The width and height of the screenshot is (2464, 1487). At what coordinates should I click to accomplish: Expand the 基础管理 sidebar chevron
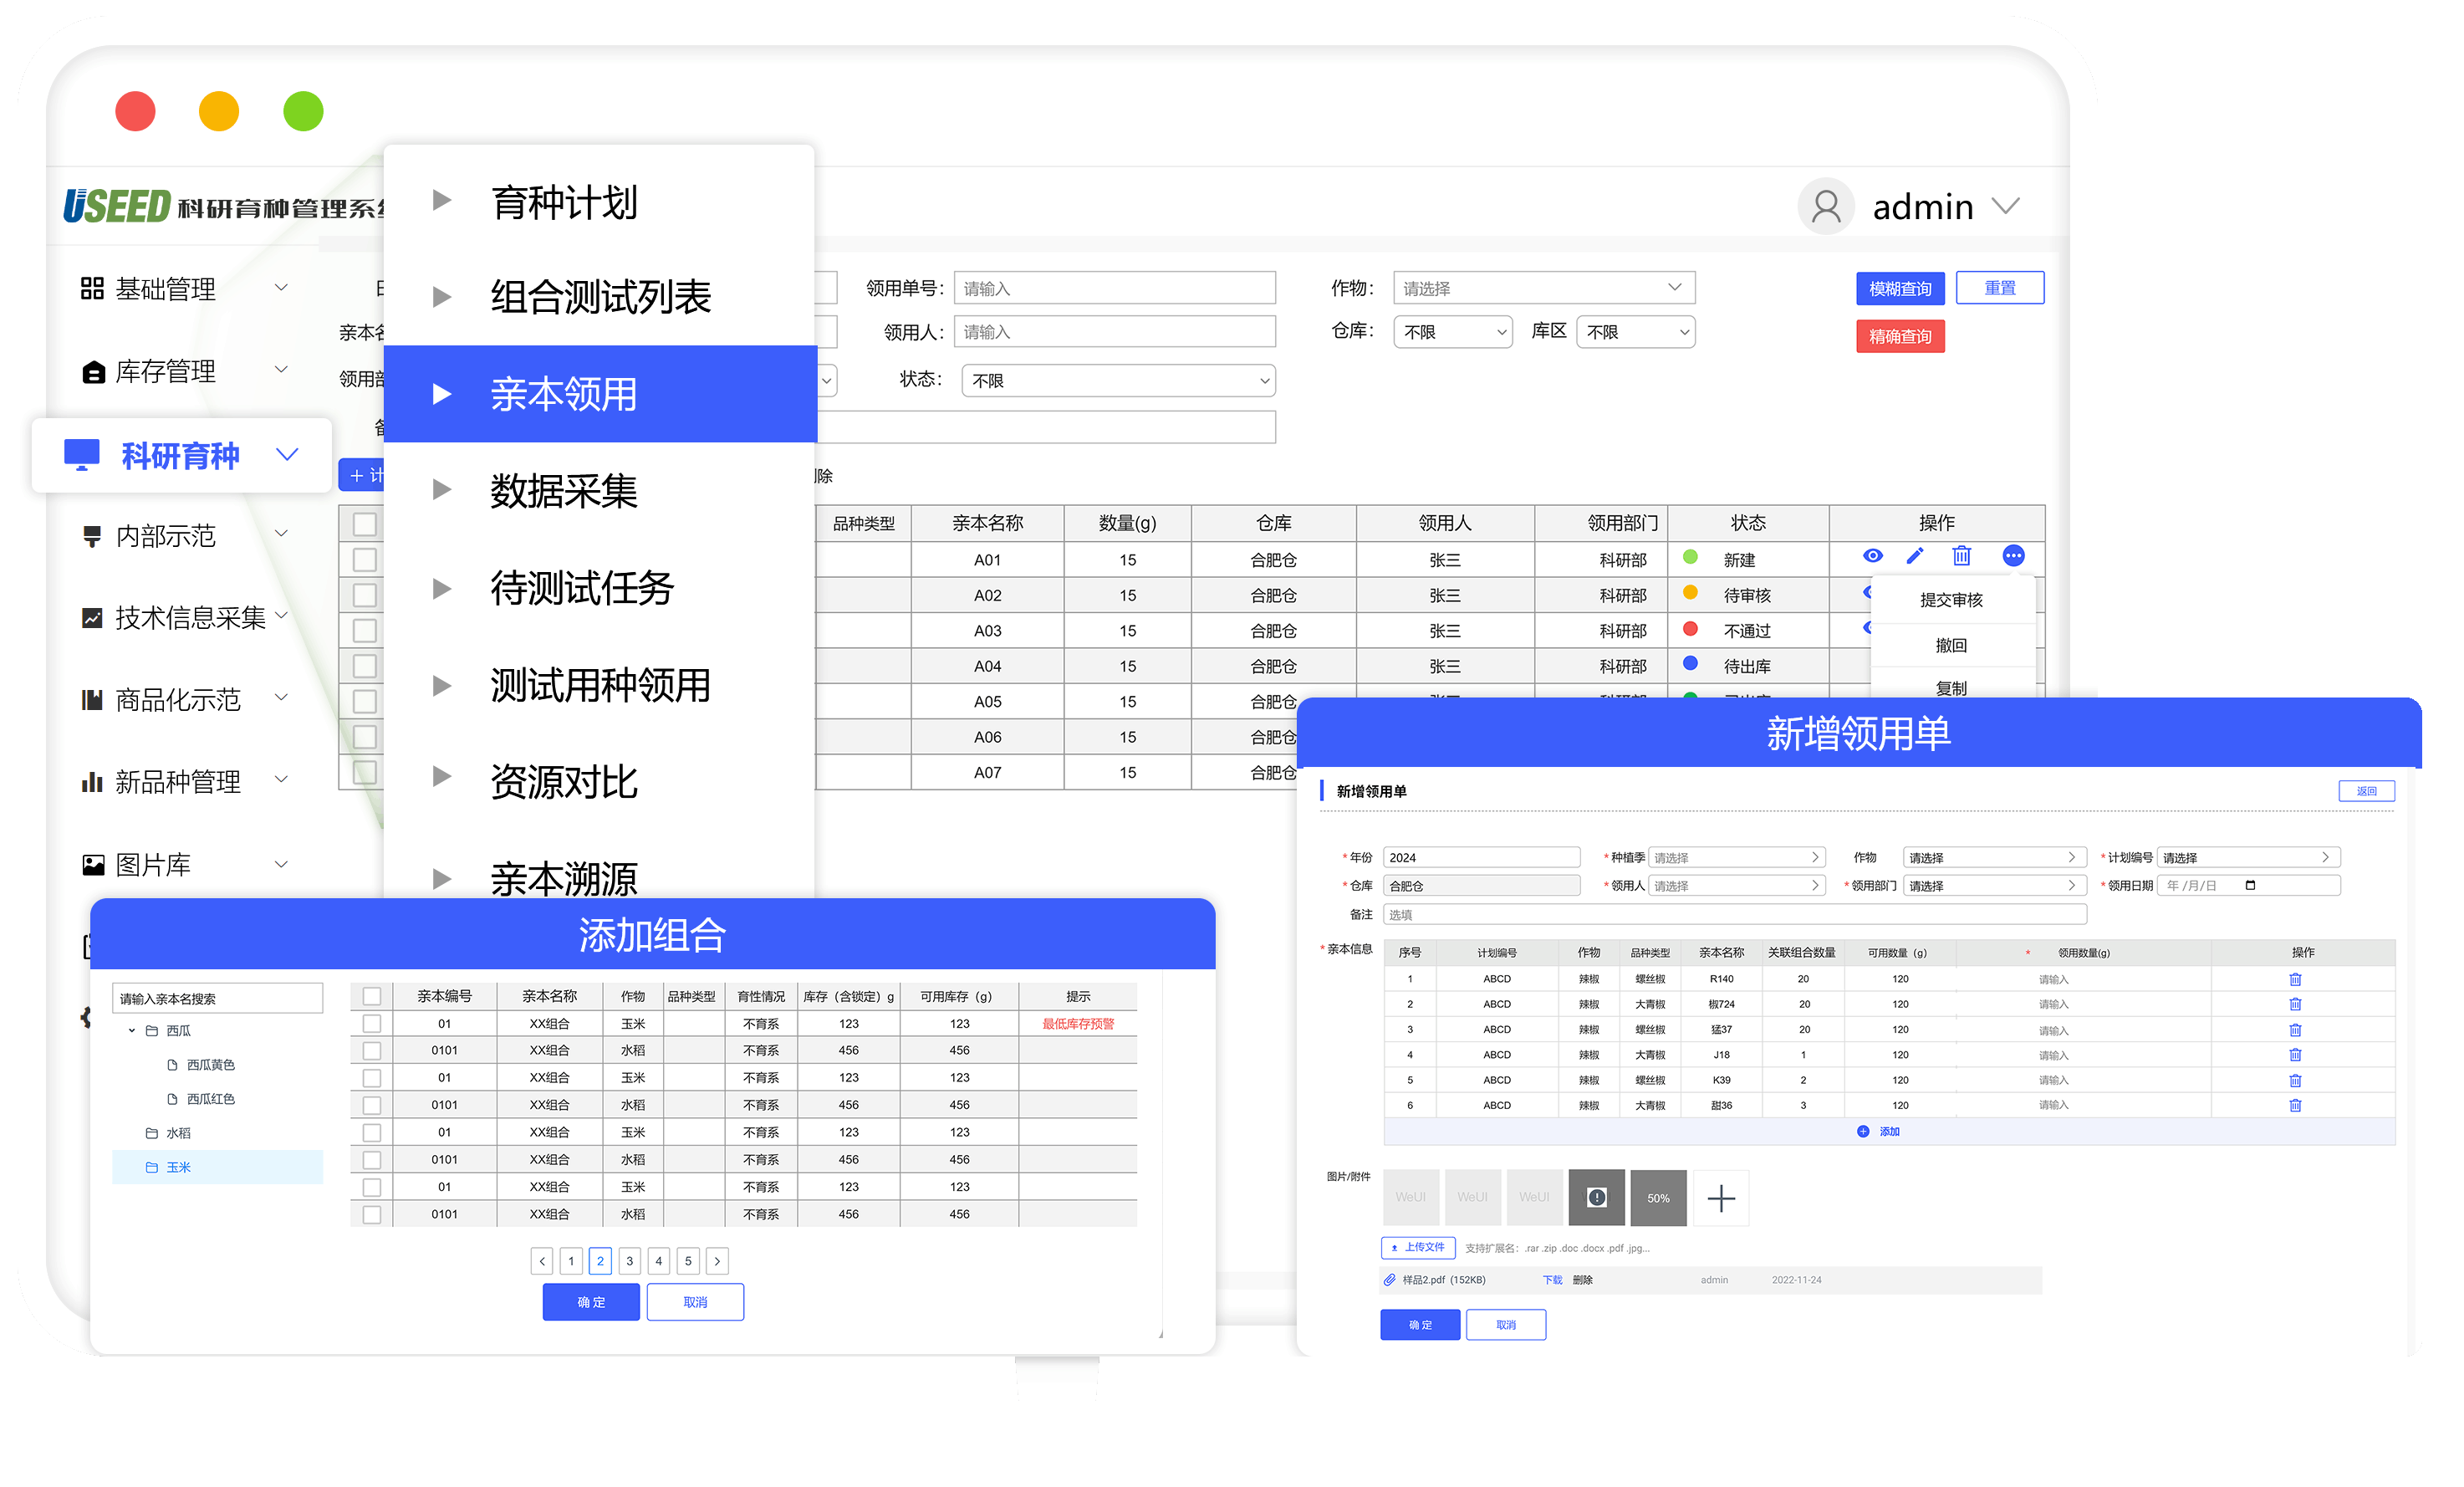click(282, 288)
